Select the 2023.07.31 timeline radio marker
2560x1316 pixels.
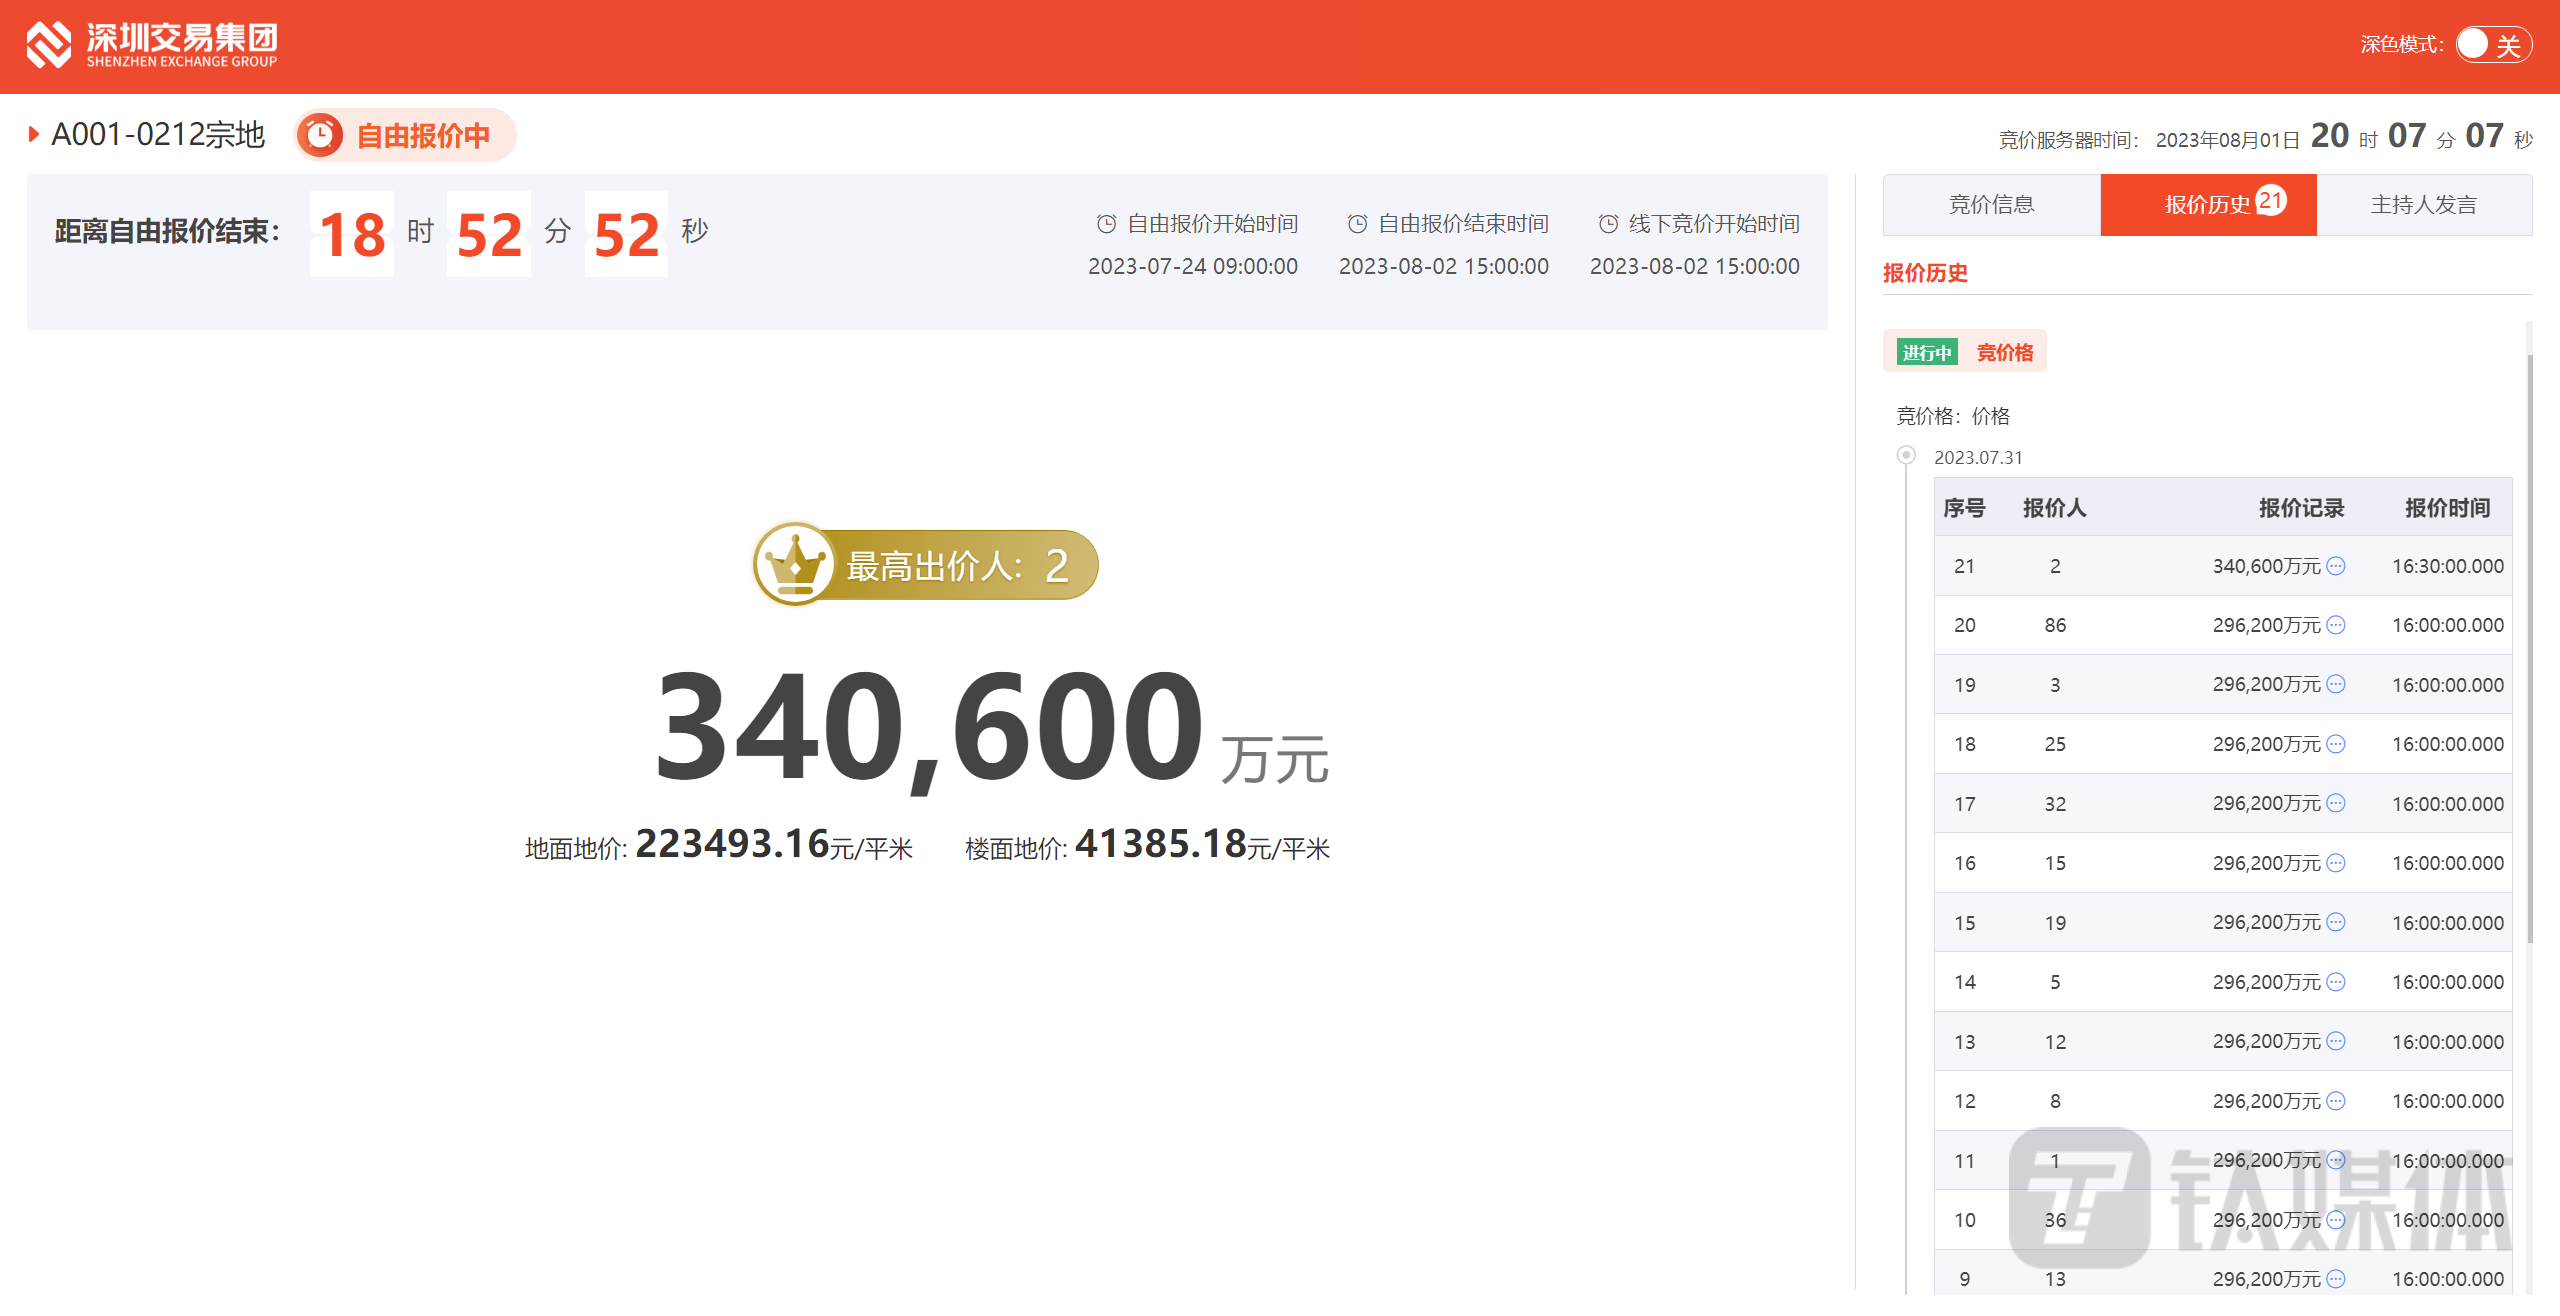coord(1906,455)
